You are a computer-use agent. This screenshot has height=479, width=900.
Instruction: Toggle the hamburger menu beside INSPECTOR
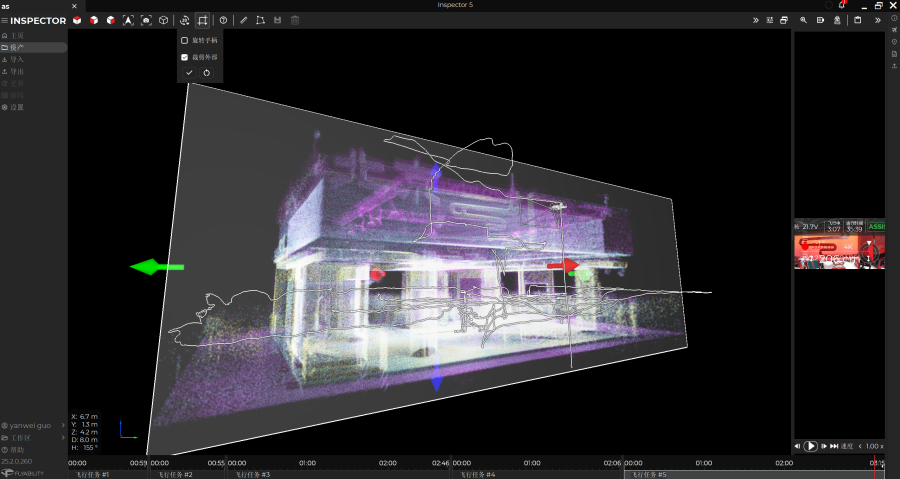pos(5,20)
